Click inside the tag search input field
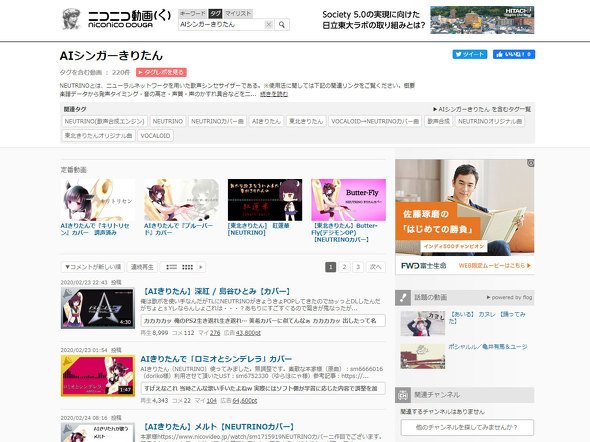Screen dimensions: 590x442 point(221,25)
